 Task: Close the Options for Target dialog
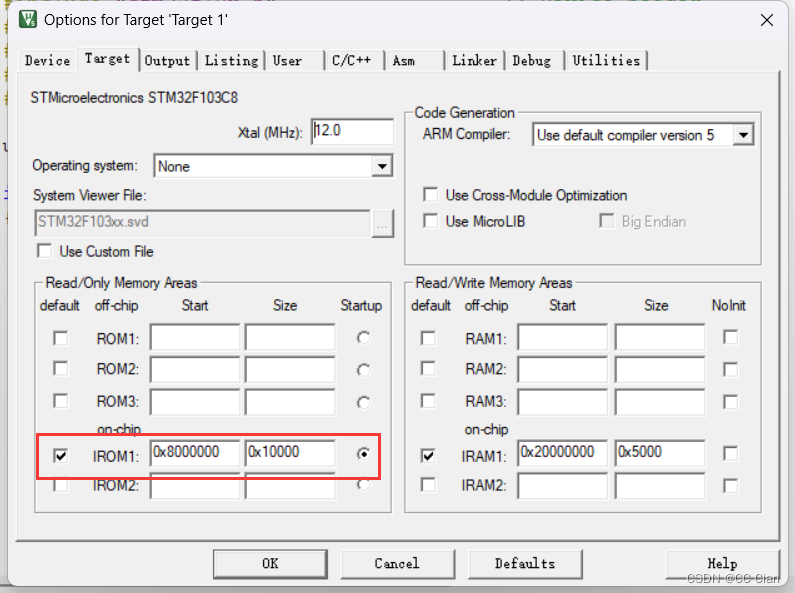pyautogui.click(x=767, y=20)
